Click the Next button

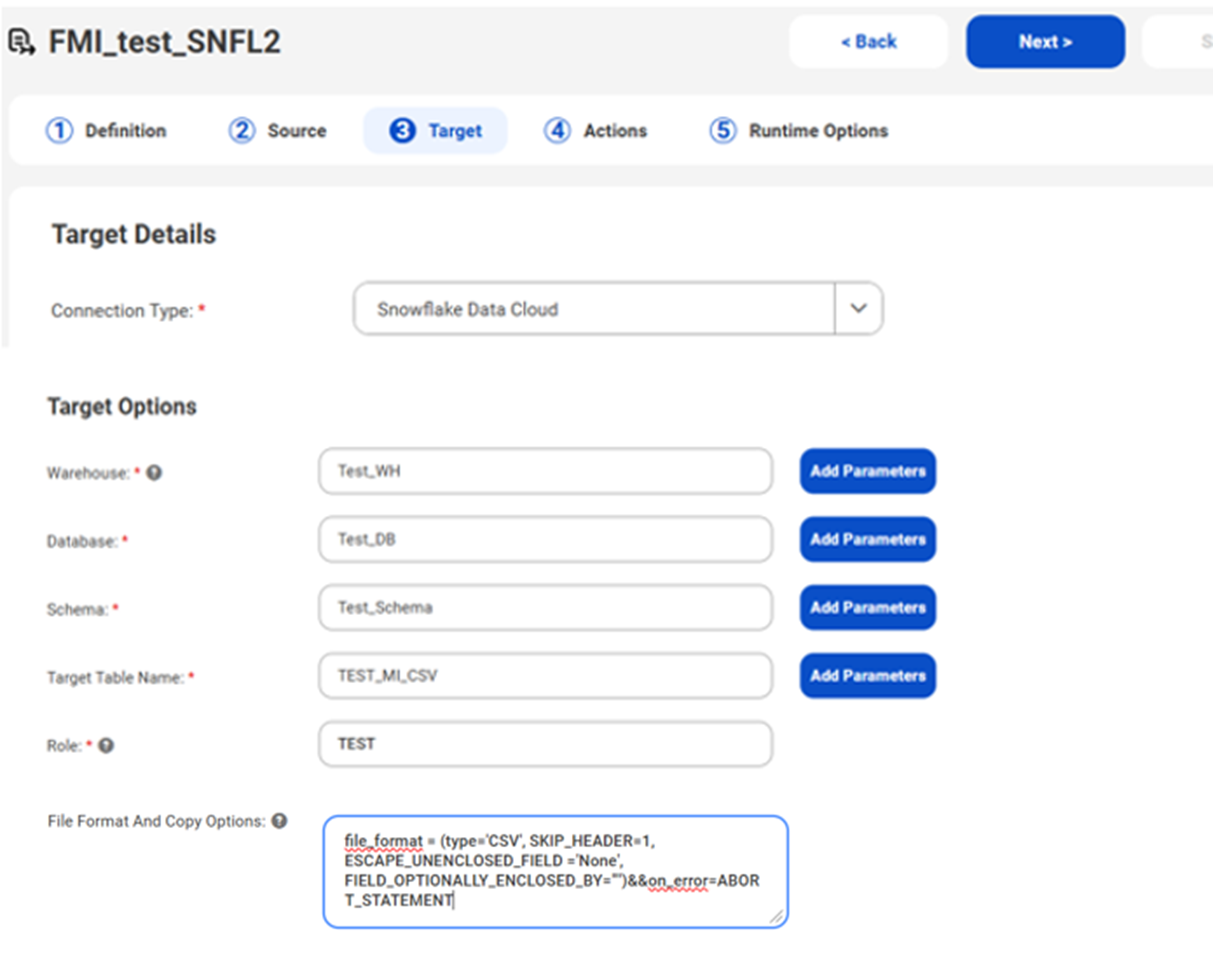(1045, 42)
